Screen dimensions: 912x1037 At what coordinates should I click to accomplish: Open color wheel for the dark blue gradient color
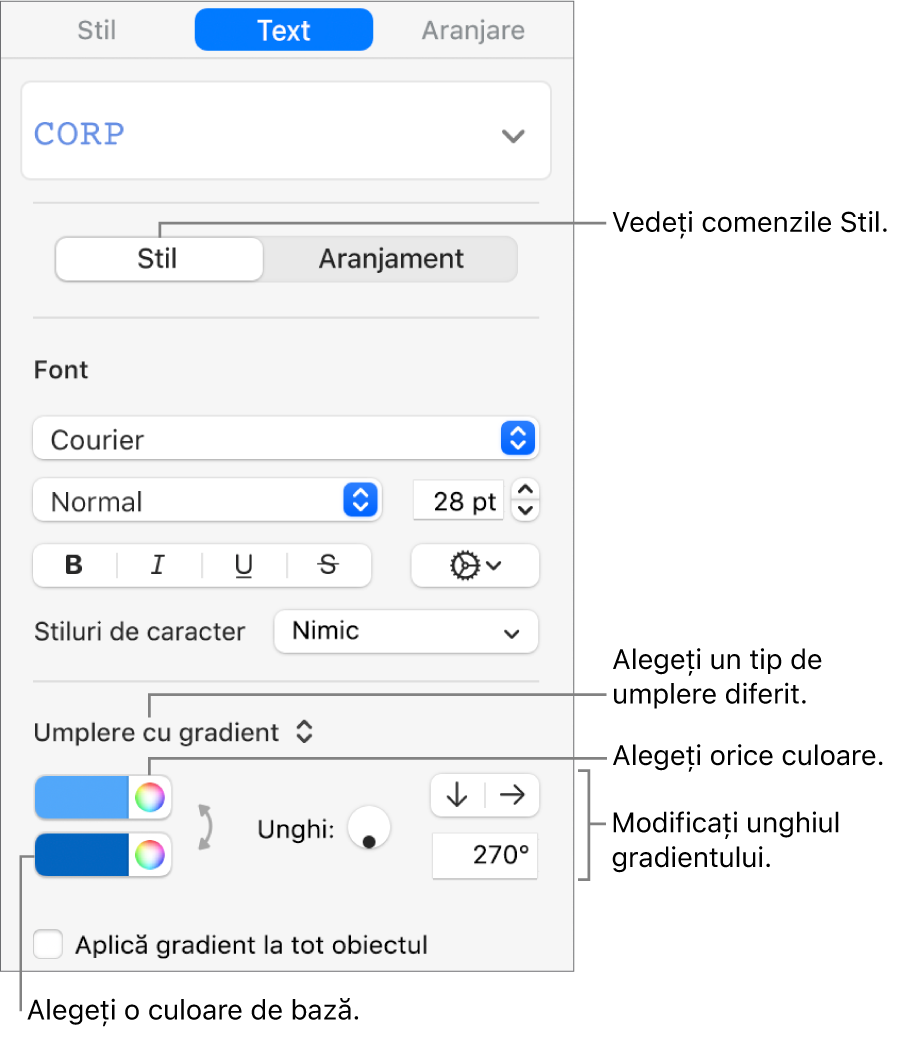coord(149,854)
